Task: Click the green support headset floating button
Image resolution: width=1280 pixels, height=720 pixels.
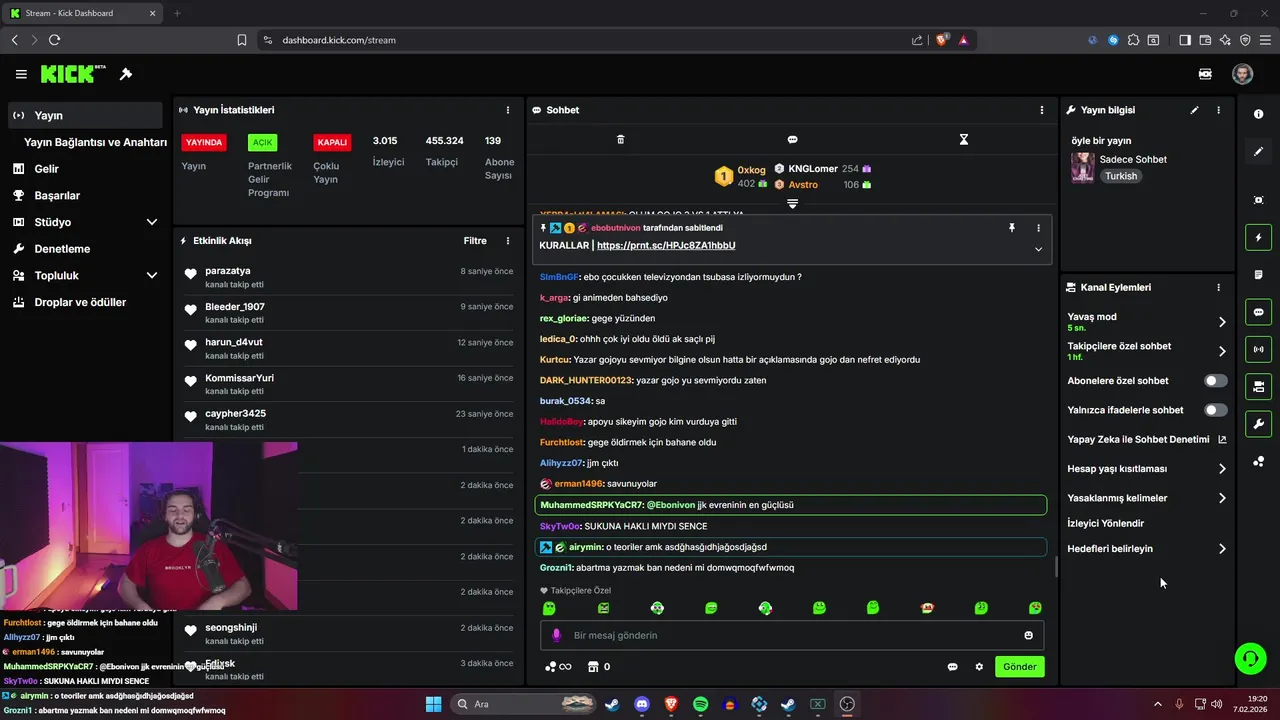Action: [x=1250, y=658]
